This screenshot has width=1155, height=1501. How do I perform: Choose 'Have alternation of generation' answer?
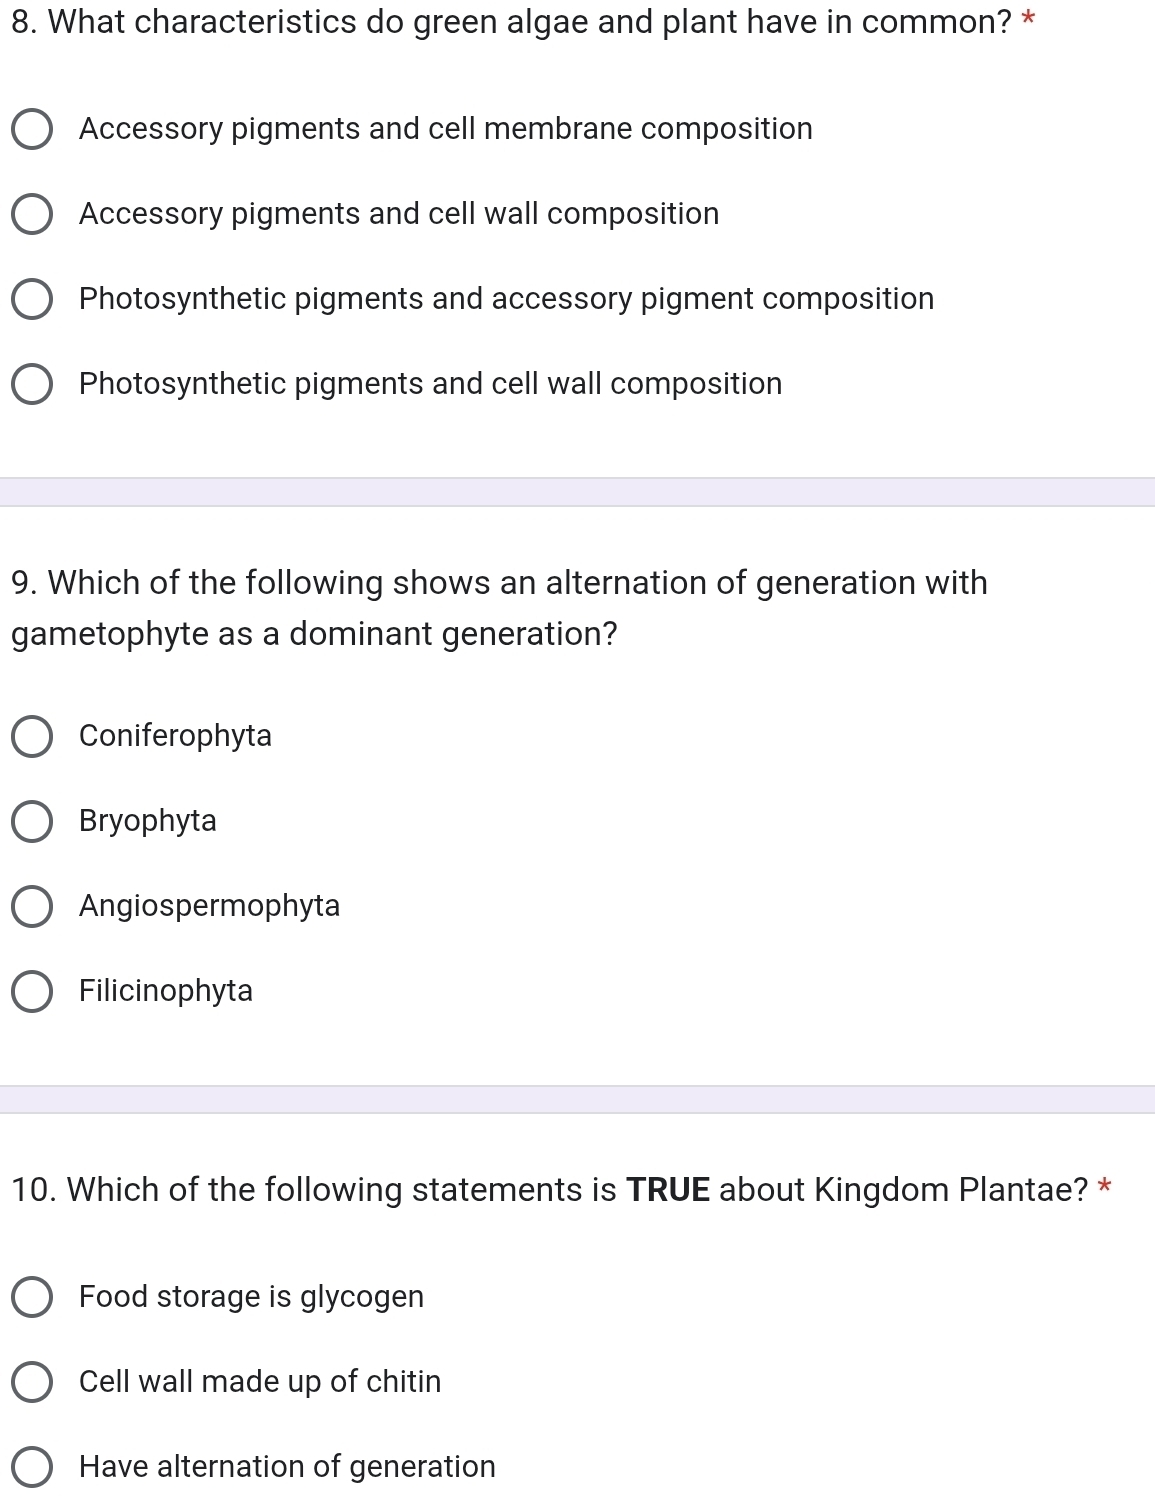point(32,1467)
